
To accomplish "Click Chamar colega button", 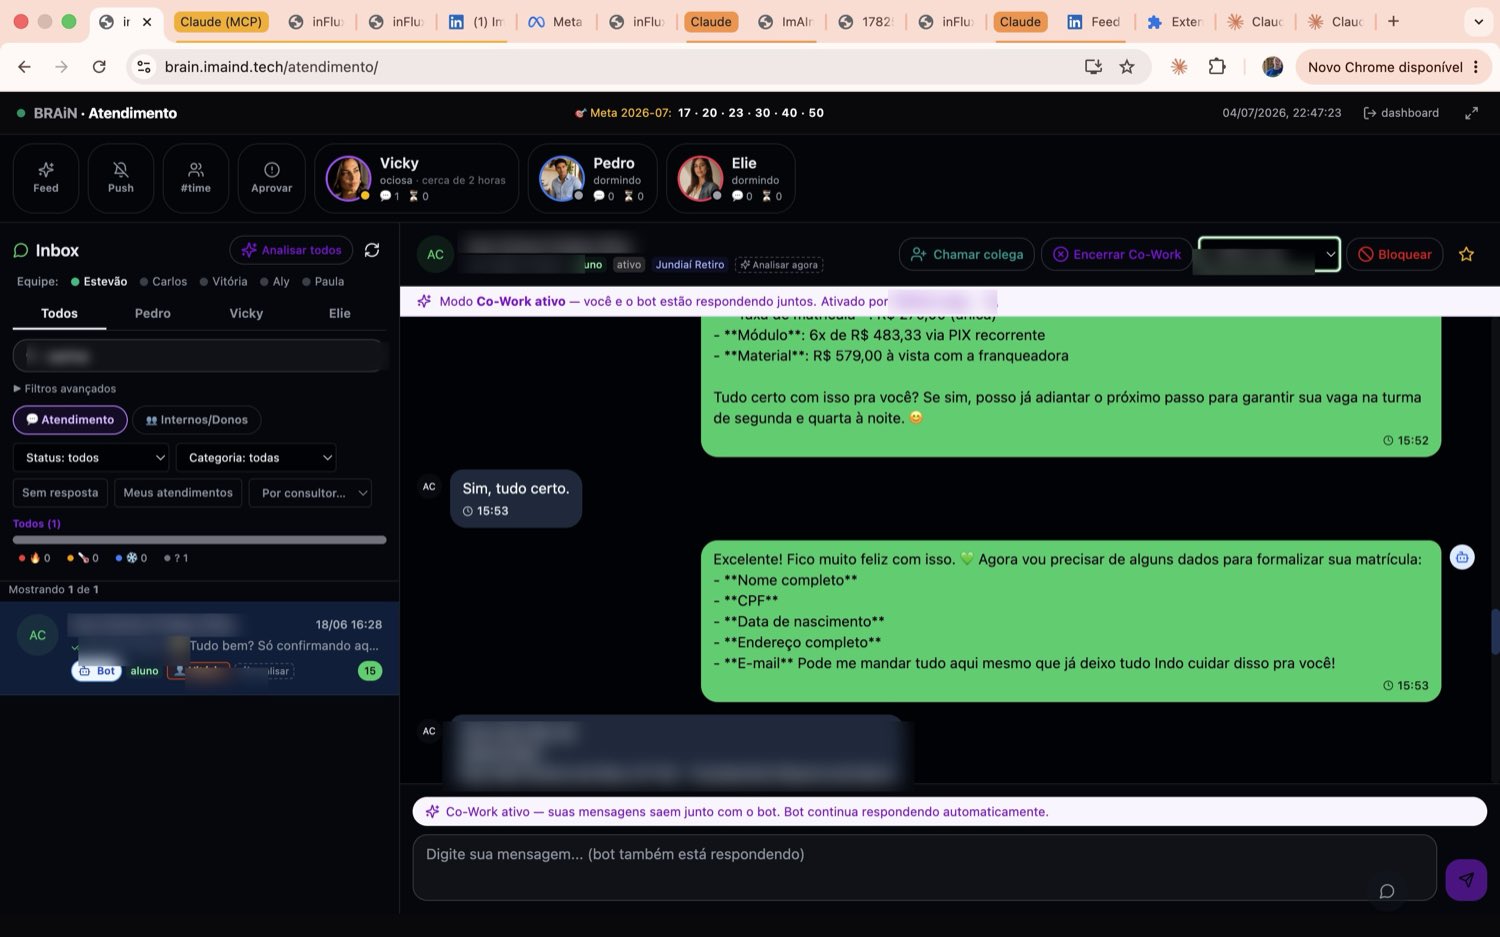I will 967,254.
